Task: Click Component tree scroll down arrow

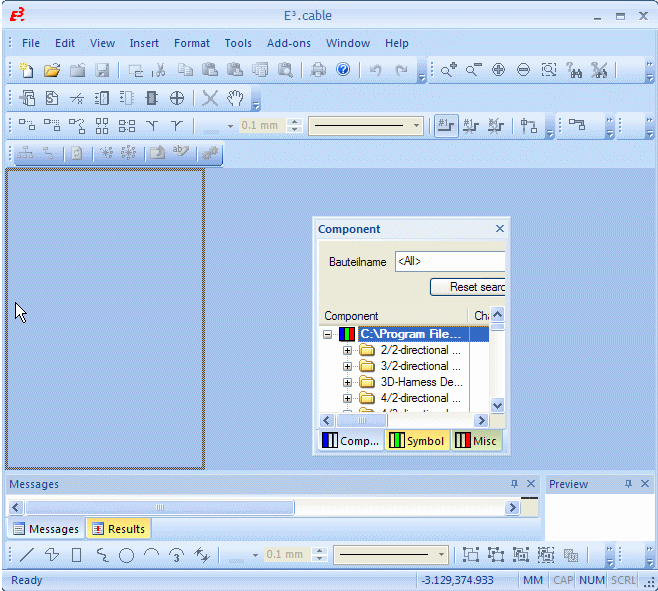Action: coord(497,405)
